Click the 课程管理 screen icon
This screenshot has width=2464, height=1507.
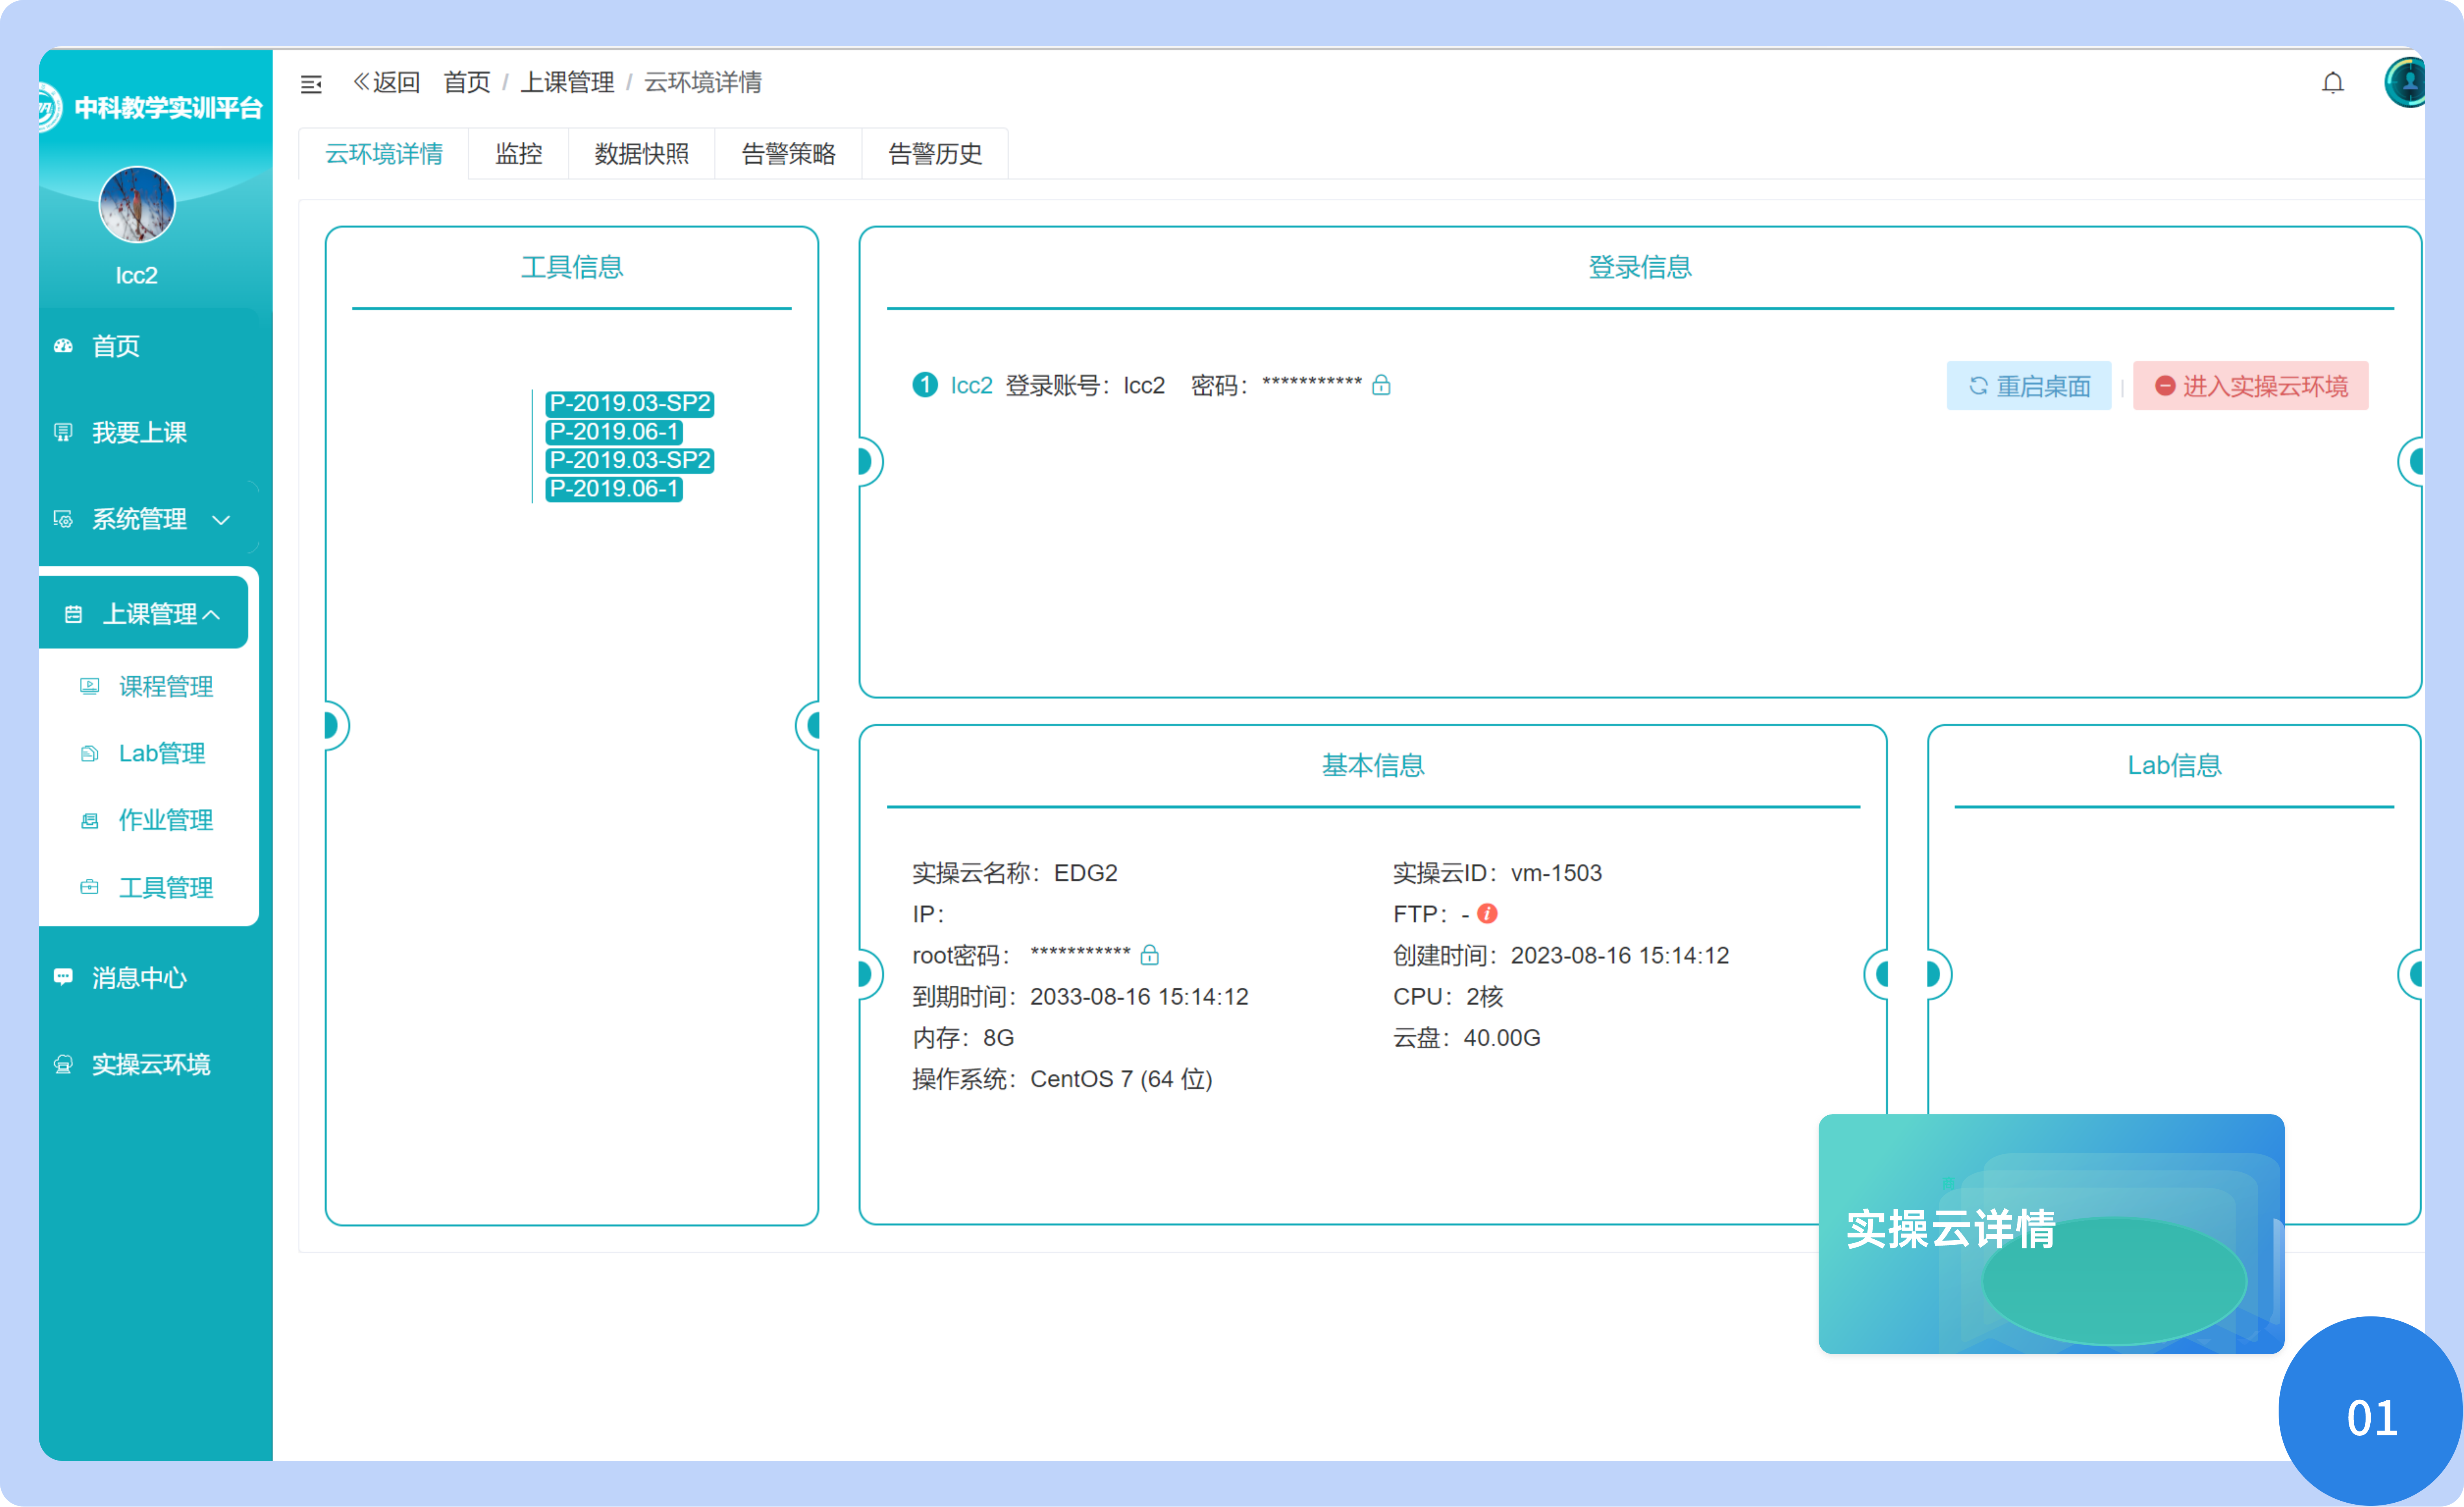click(x=90, y=686)
